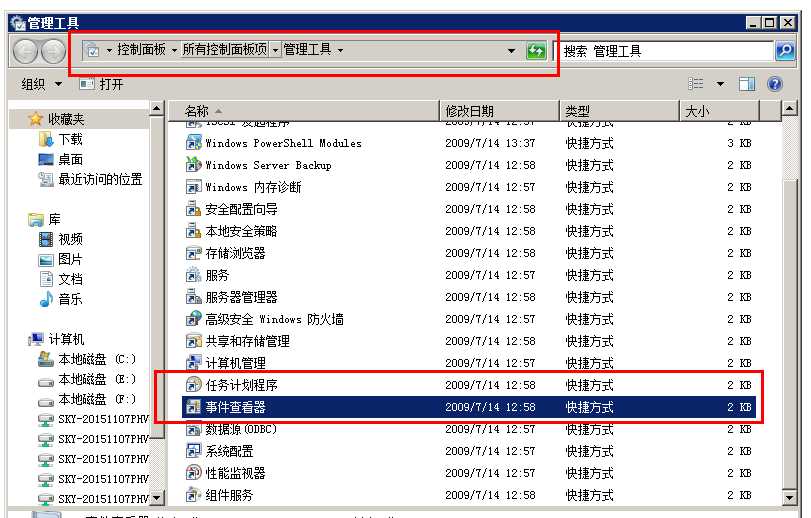Viewport: 811px width, 518px height.
Task: Open 桌面 in the navigation pane
Action: 61,159
